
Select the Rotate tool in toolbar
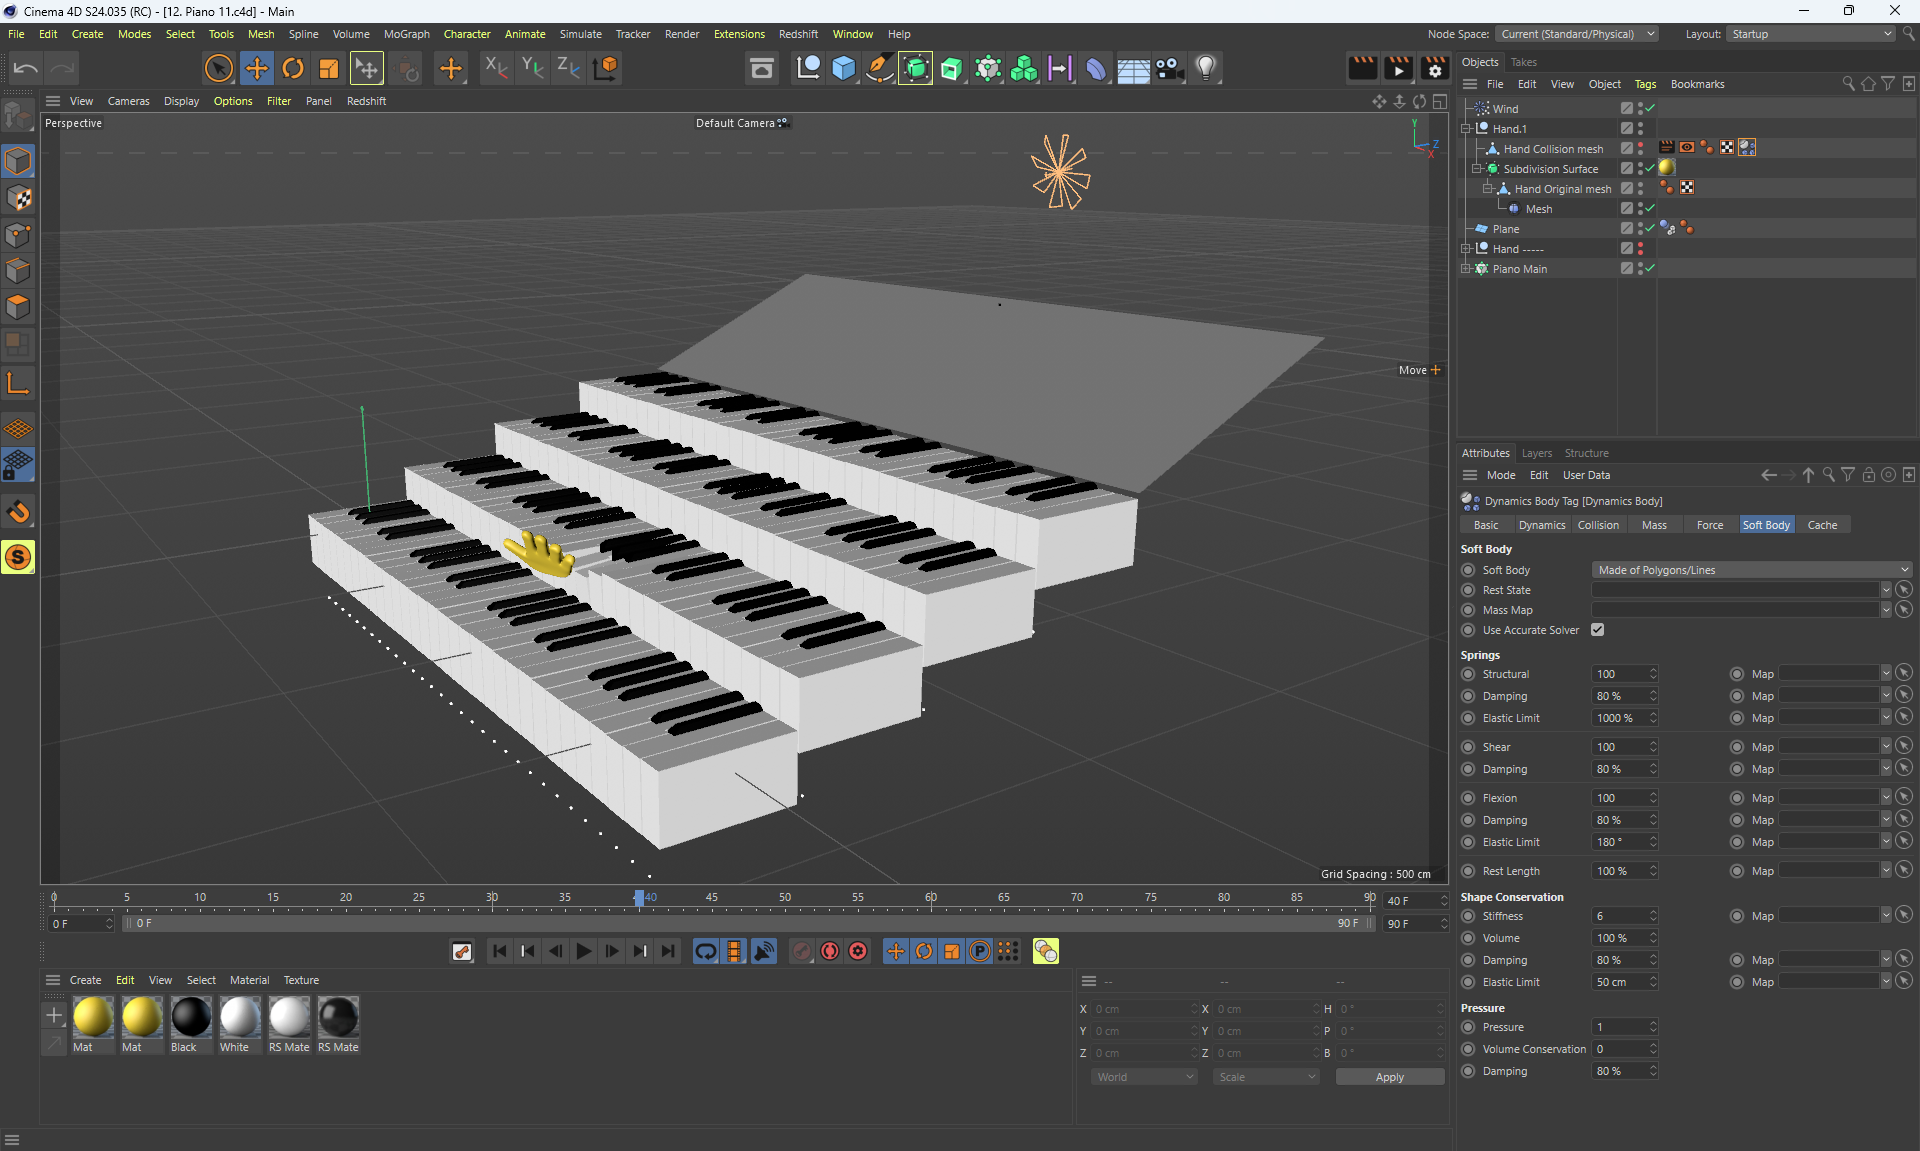point(293,68)
